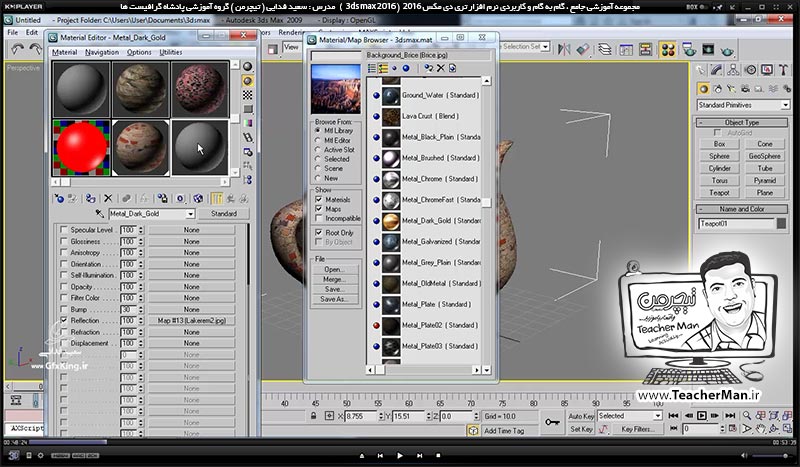Screen dimensions: 800x467
Task: Click the Bump amount spinner arrows
Action: (x=141, y=309)
